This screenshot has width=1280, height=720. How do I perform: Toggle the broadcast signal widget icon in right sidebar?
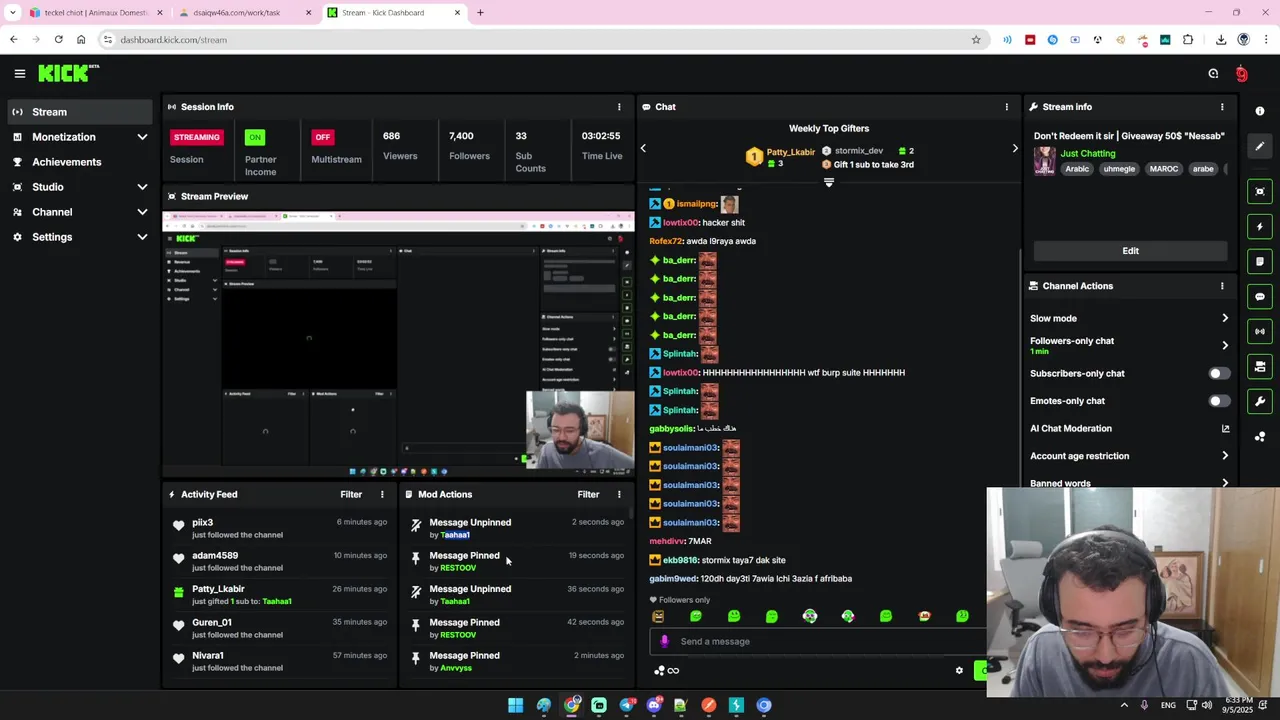[1260, 331]
